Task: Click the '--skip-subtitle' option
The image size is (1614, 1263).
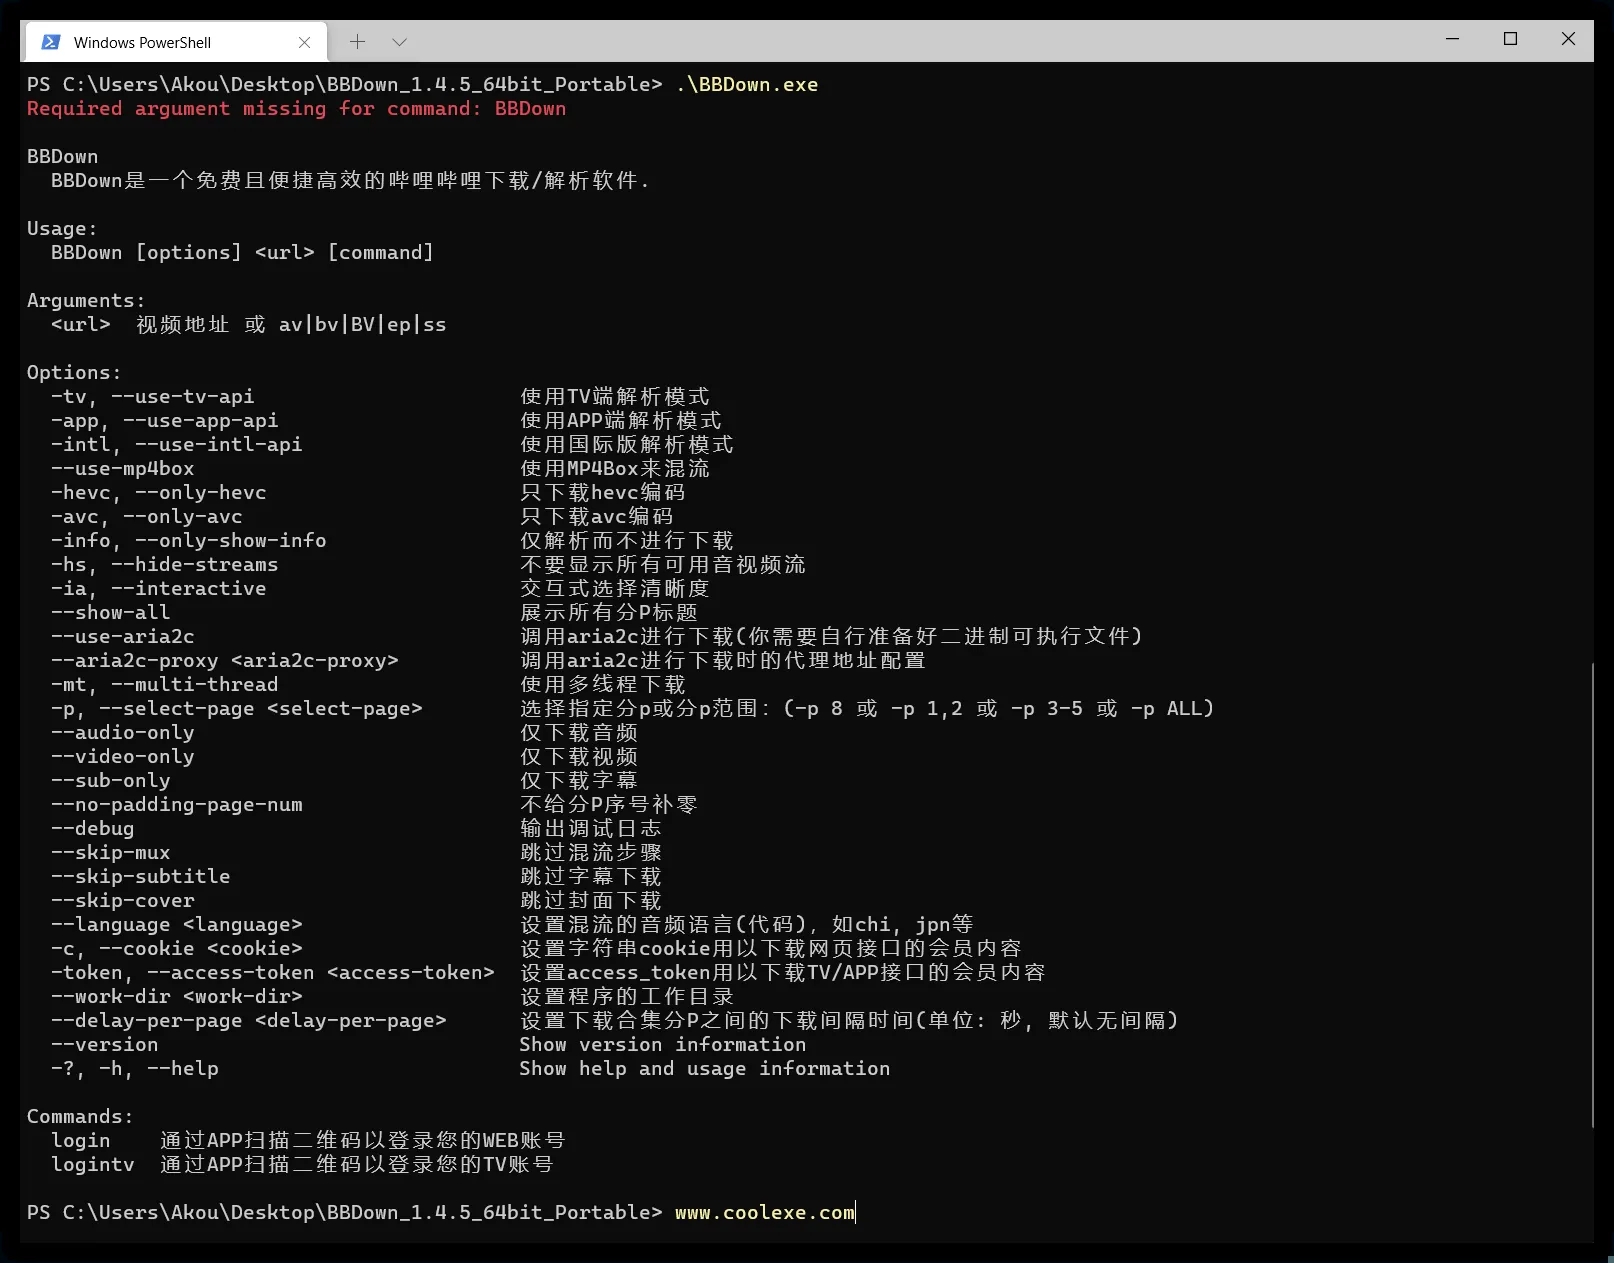Action: coord(141,876)
